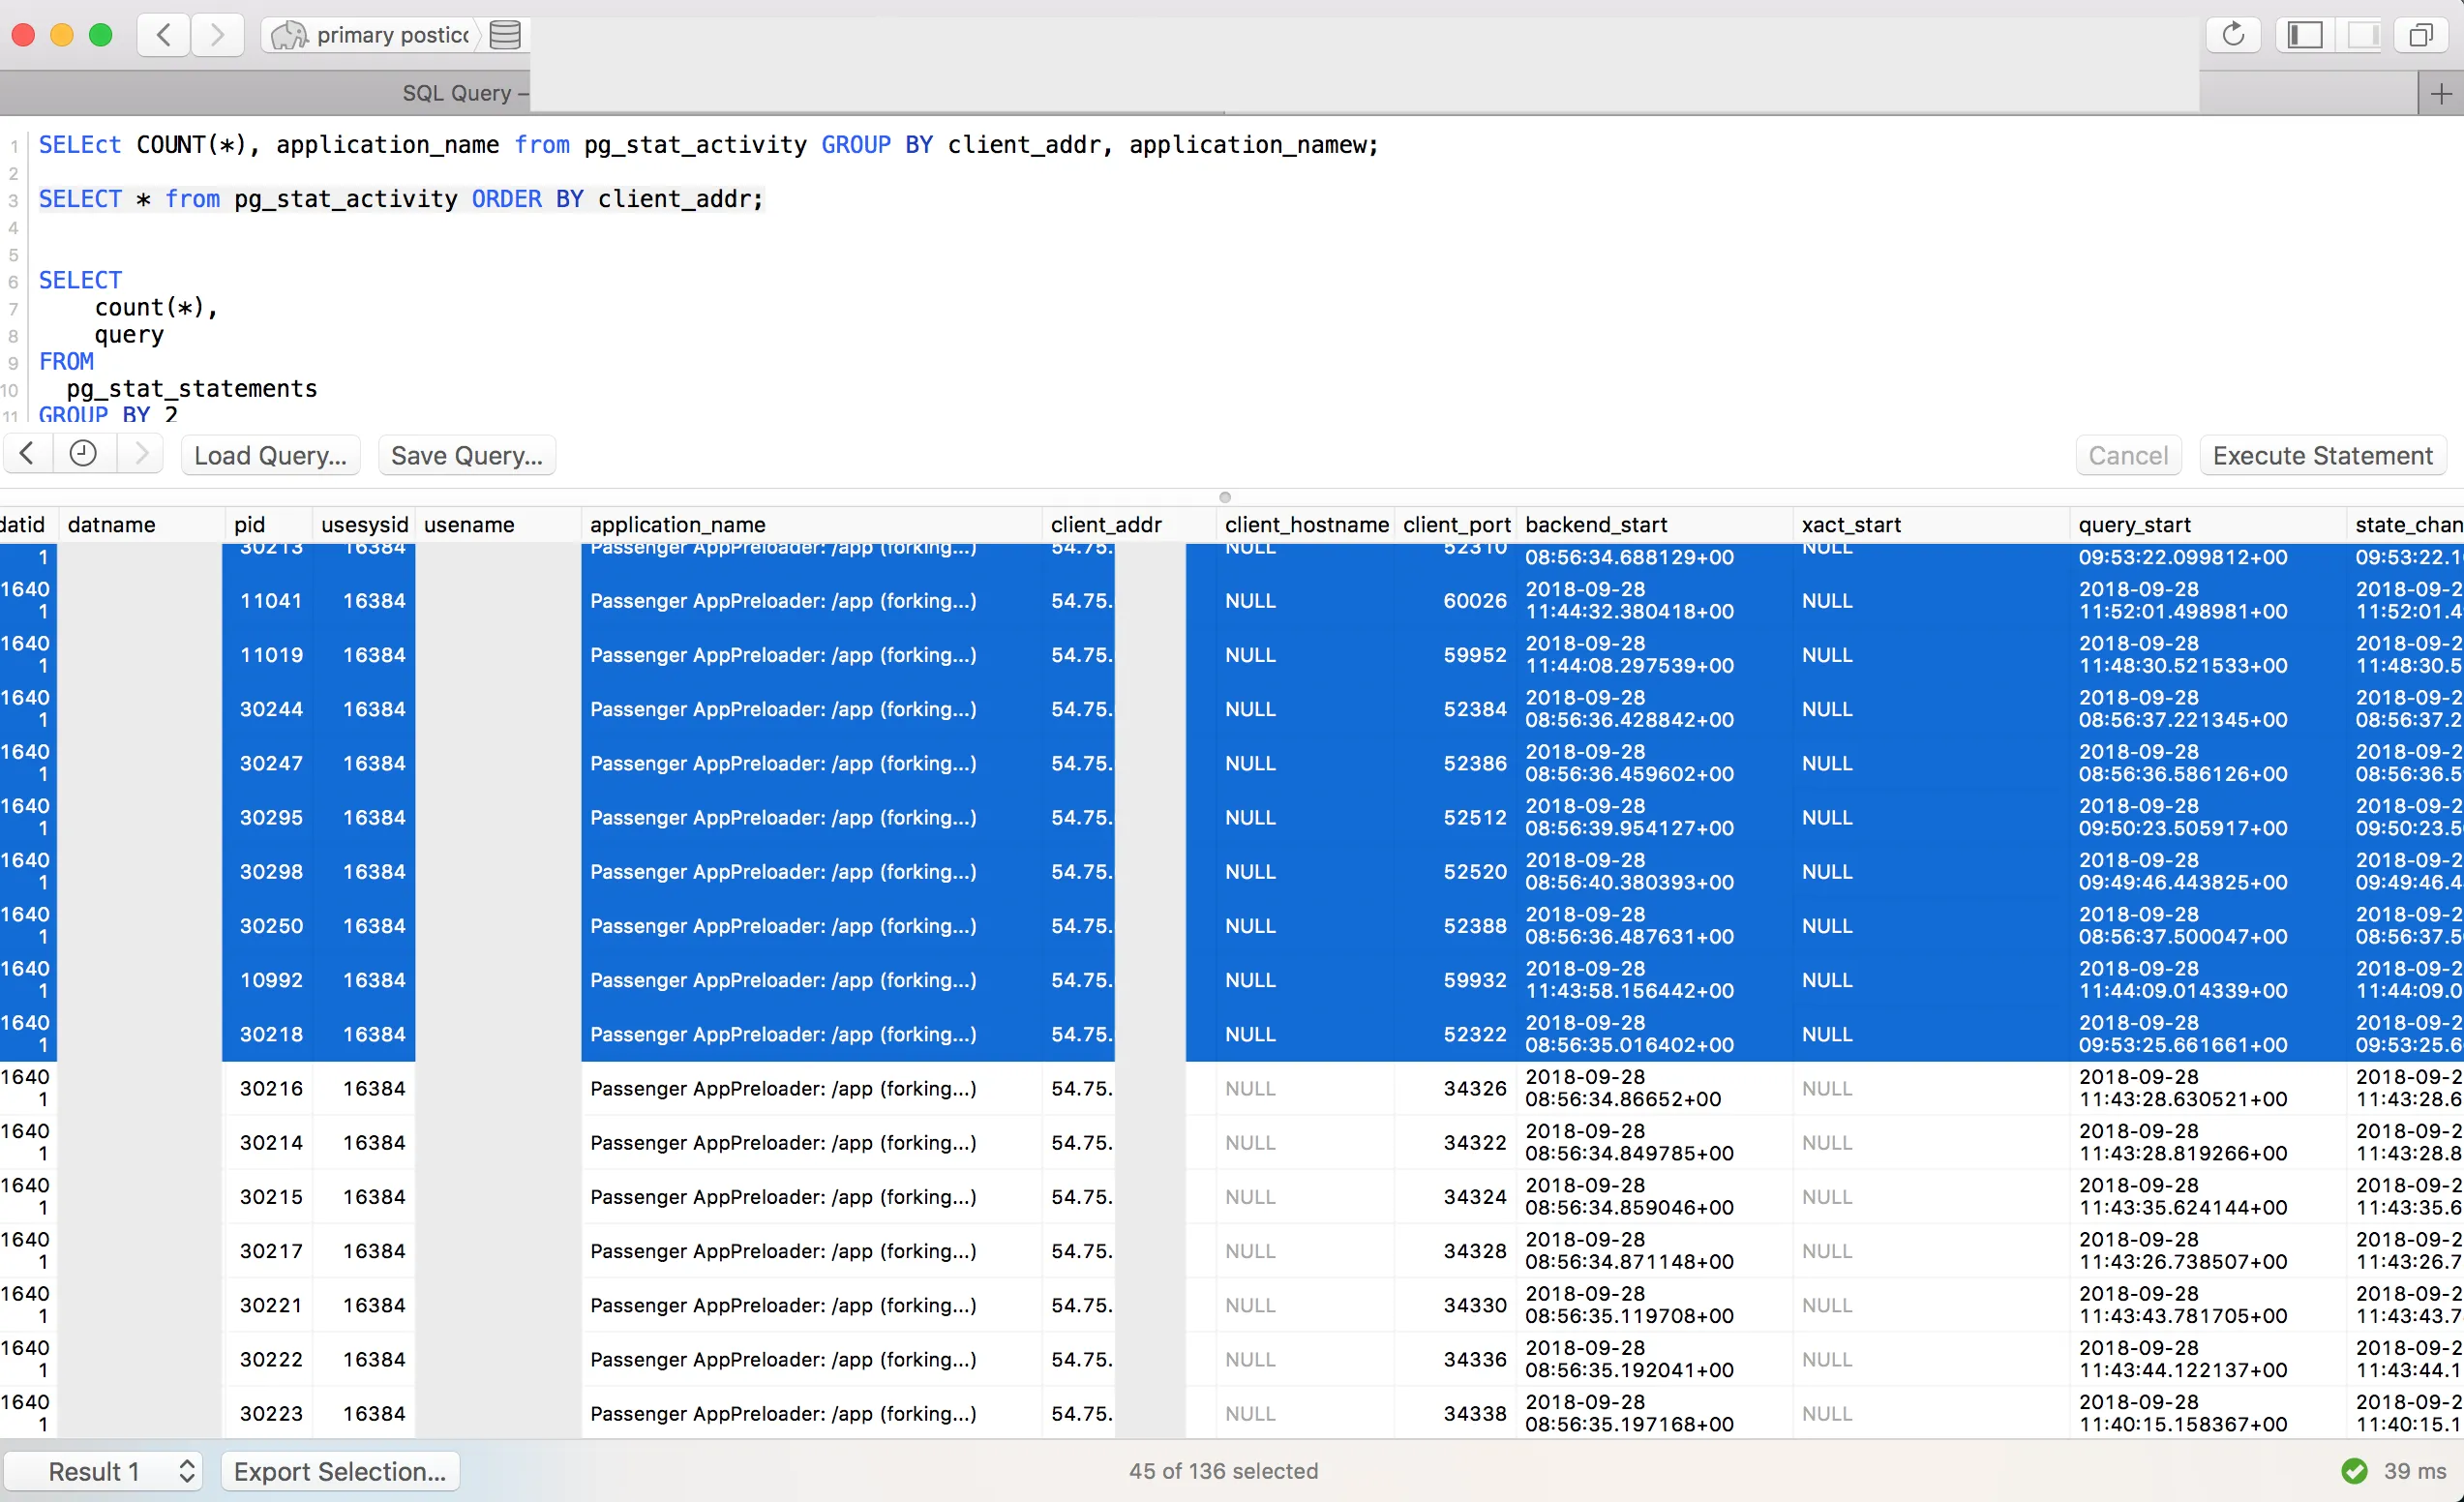Click client_port value 60026
Screen dimensions: 2464x1502
[x=1474, y=600]
